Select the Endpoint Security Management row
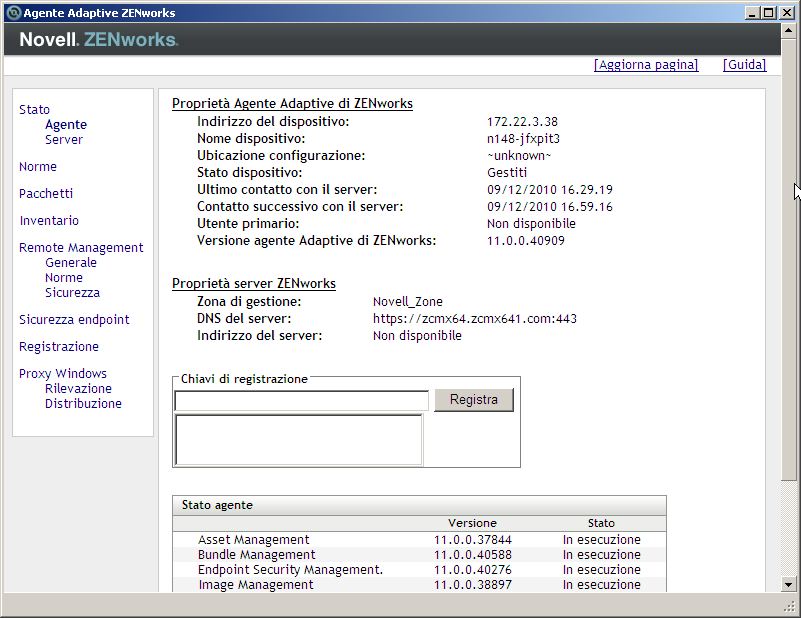The width and height of the screenshot is (801, 618). [x=419, y=569]
